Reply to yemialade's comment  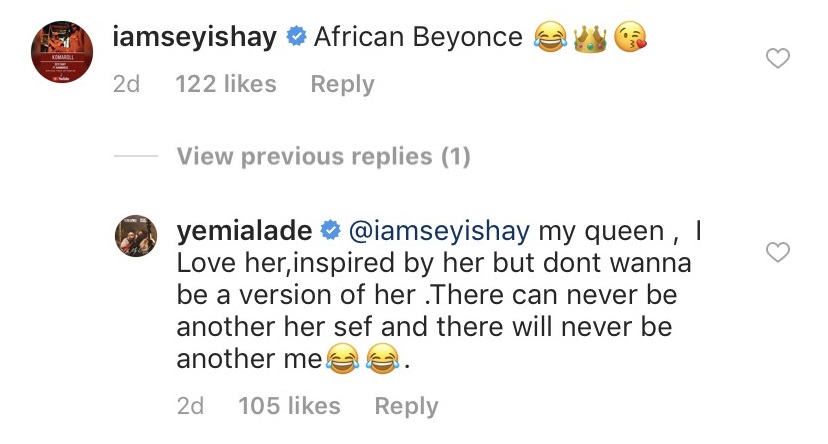pyautogui.click(x=406, y=406)
